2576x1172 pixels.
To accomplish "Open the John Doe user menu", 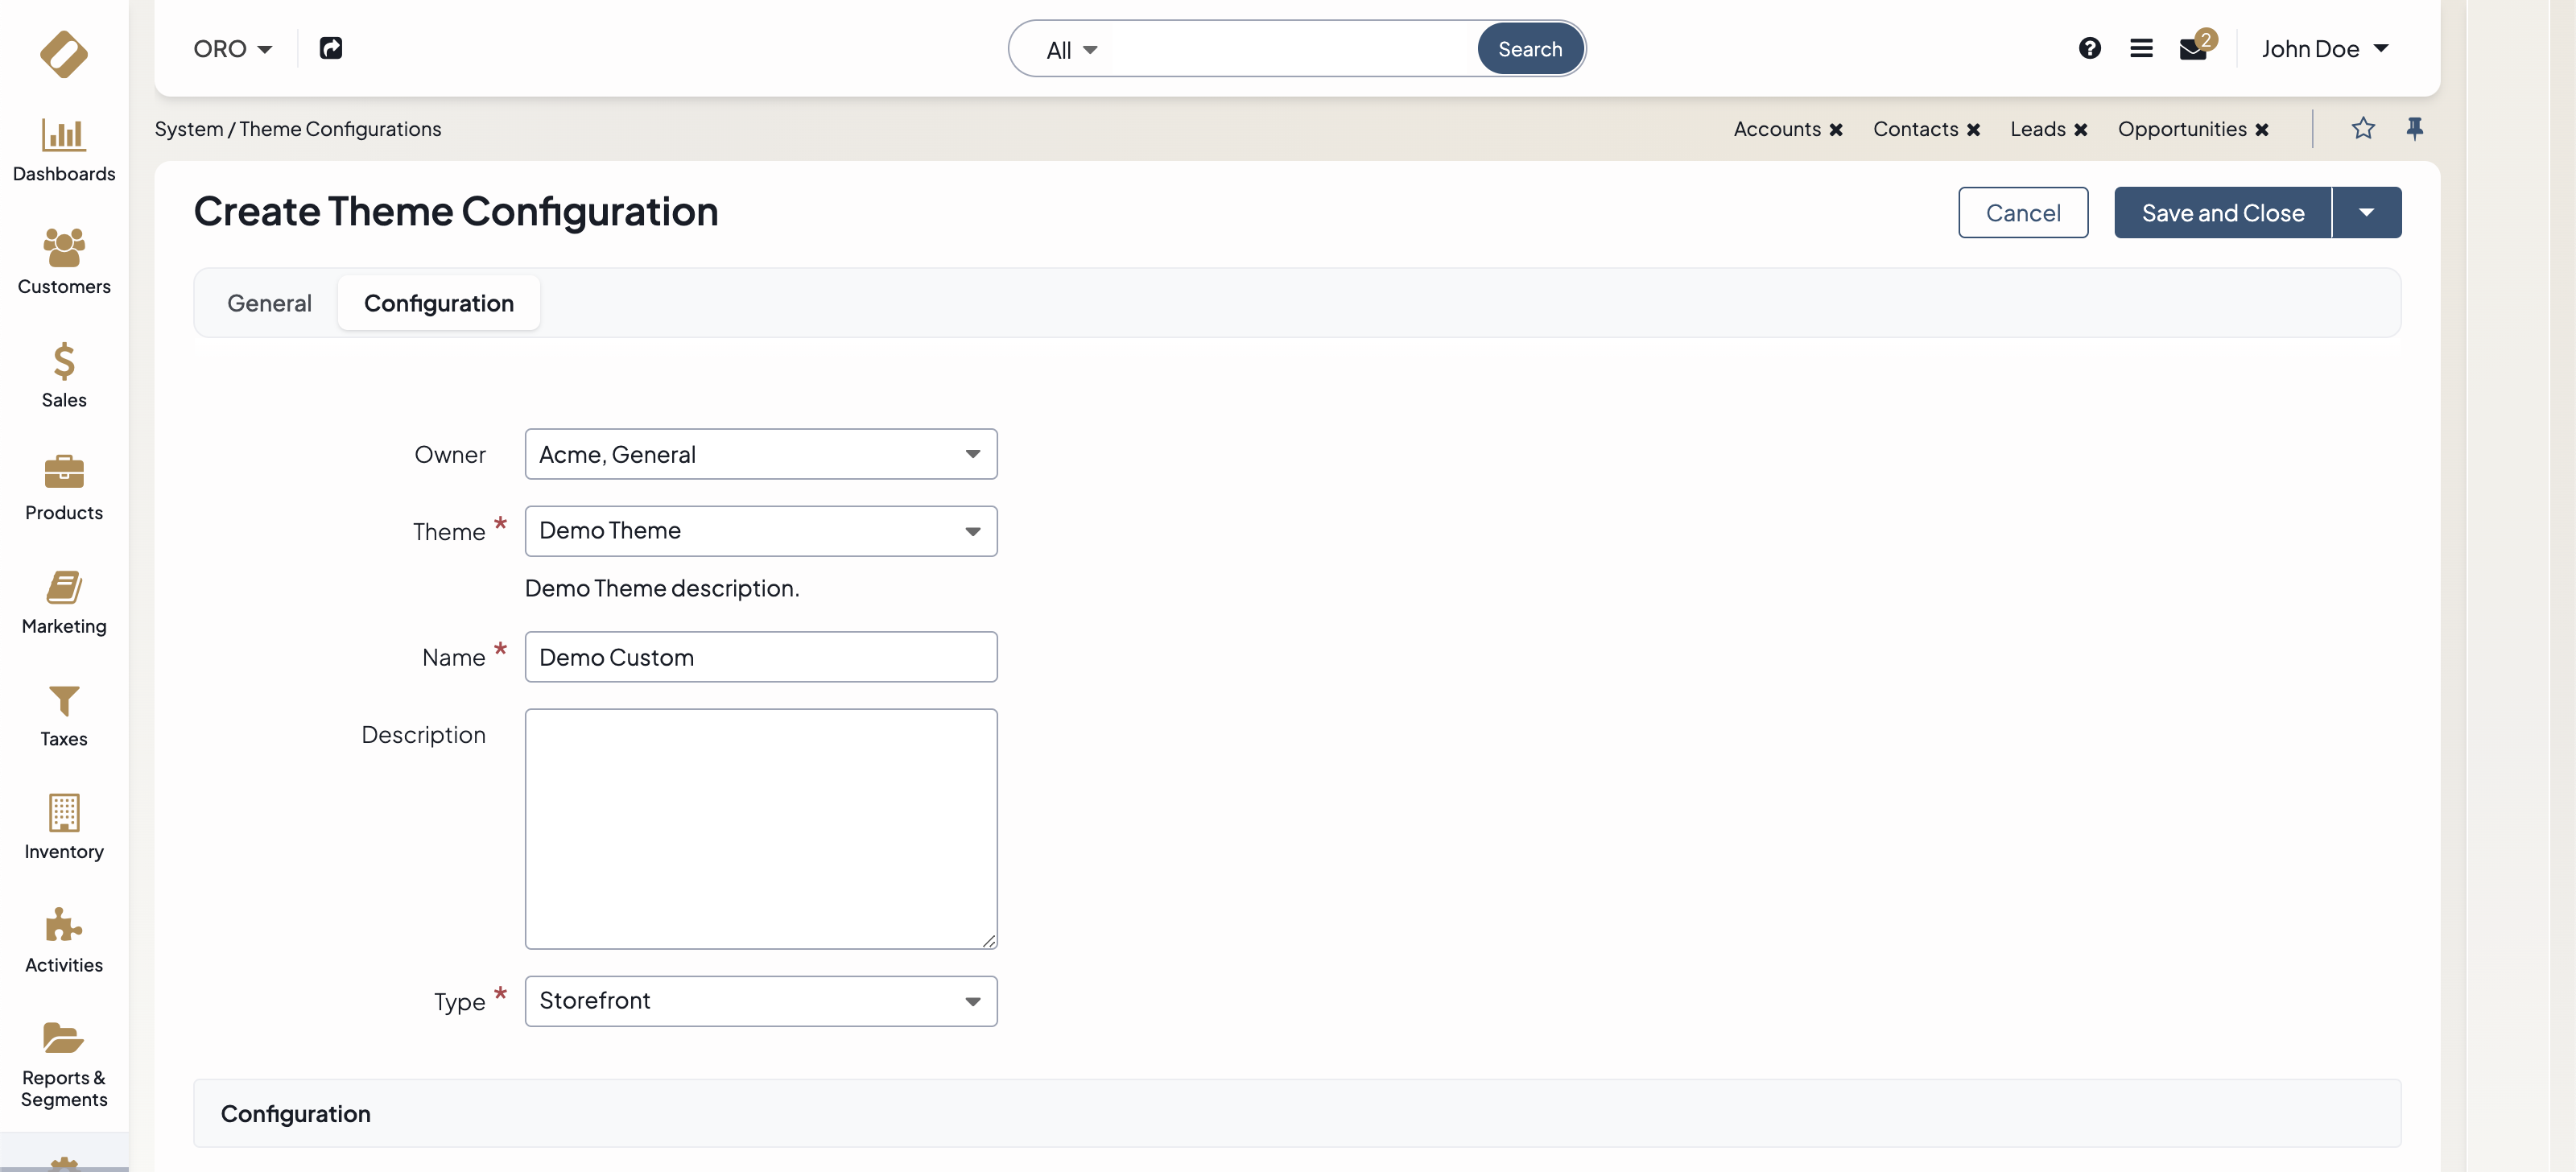I will coord(2324,48).
